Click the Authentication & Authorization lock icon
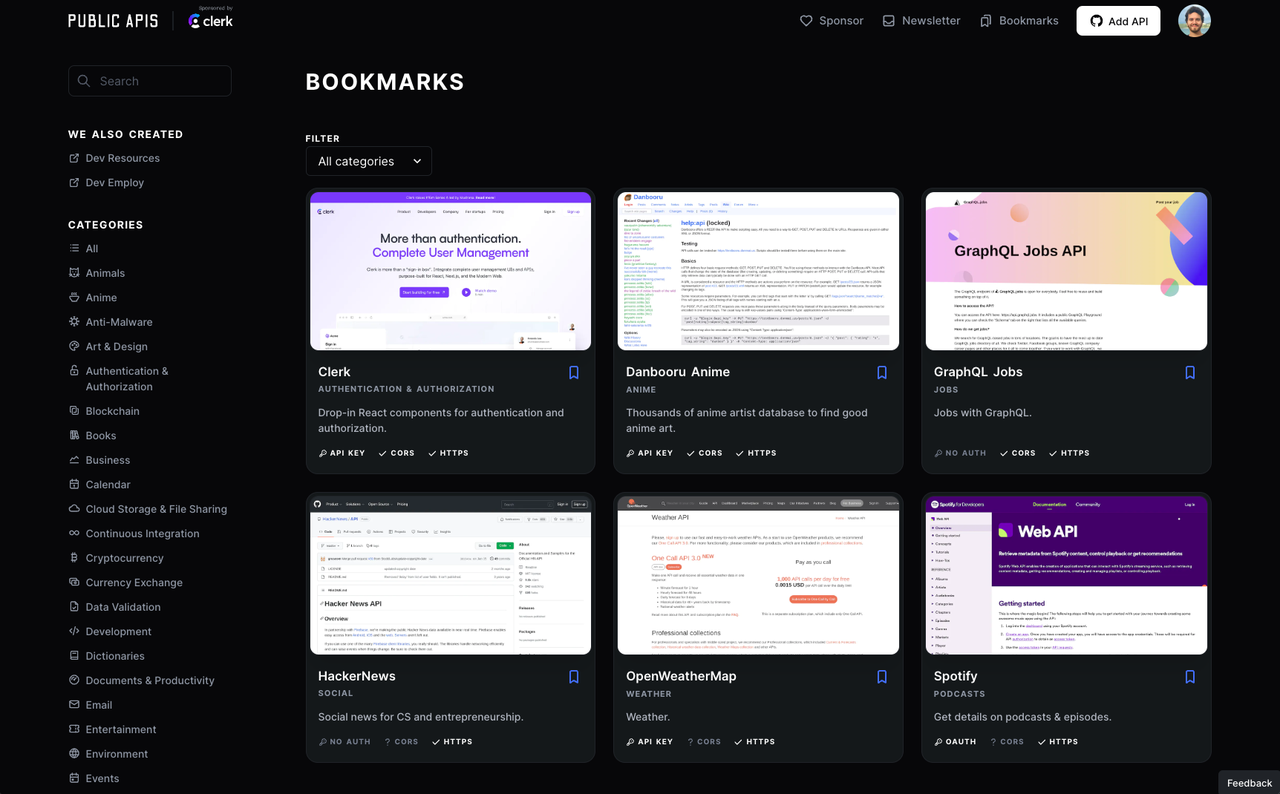This screenshot has height=794, width=1280. 74,371
